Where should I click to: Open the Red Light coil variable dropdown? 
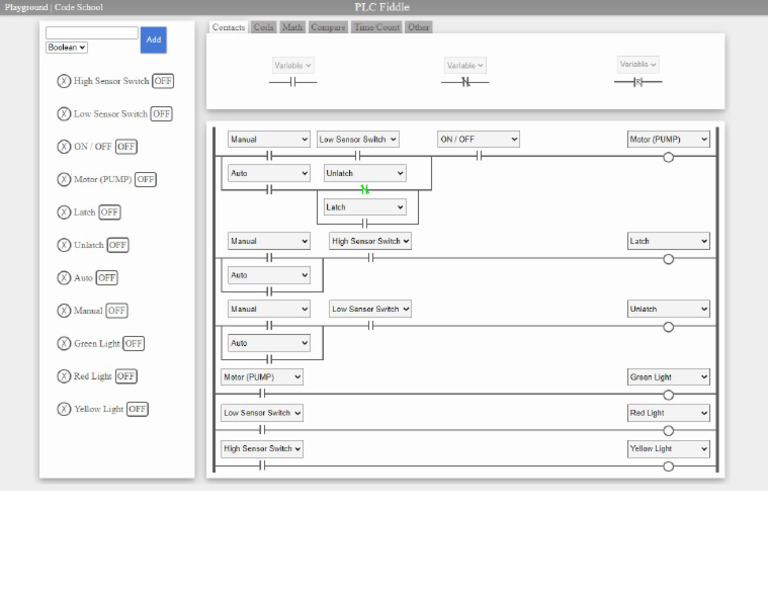[x=668, y=413]
